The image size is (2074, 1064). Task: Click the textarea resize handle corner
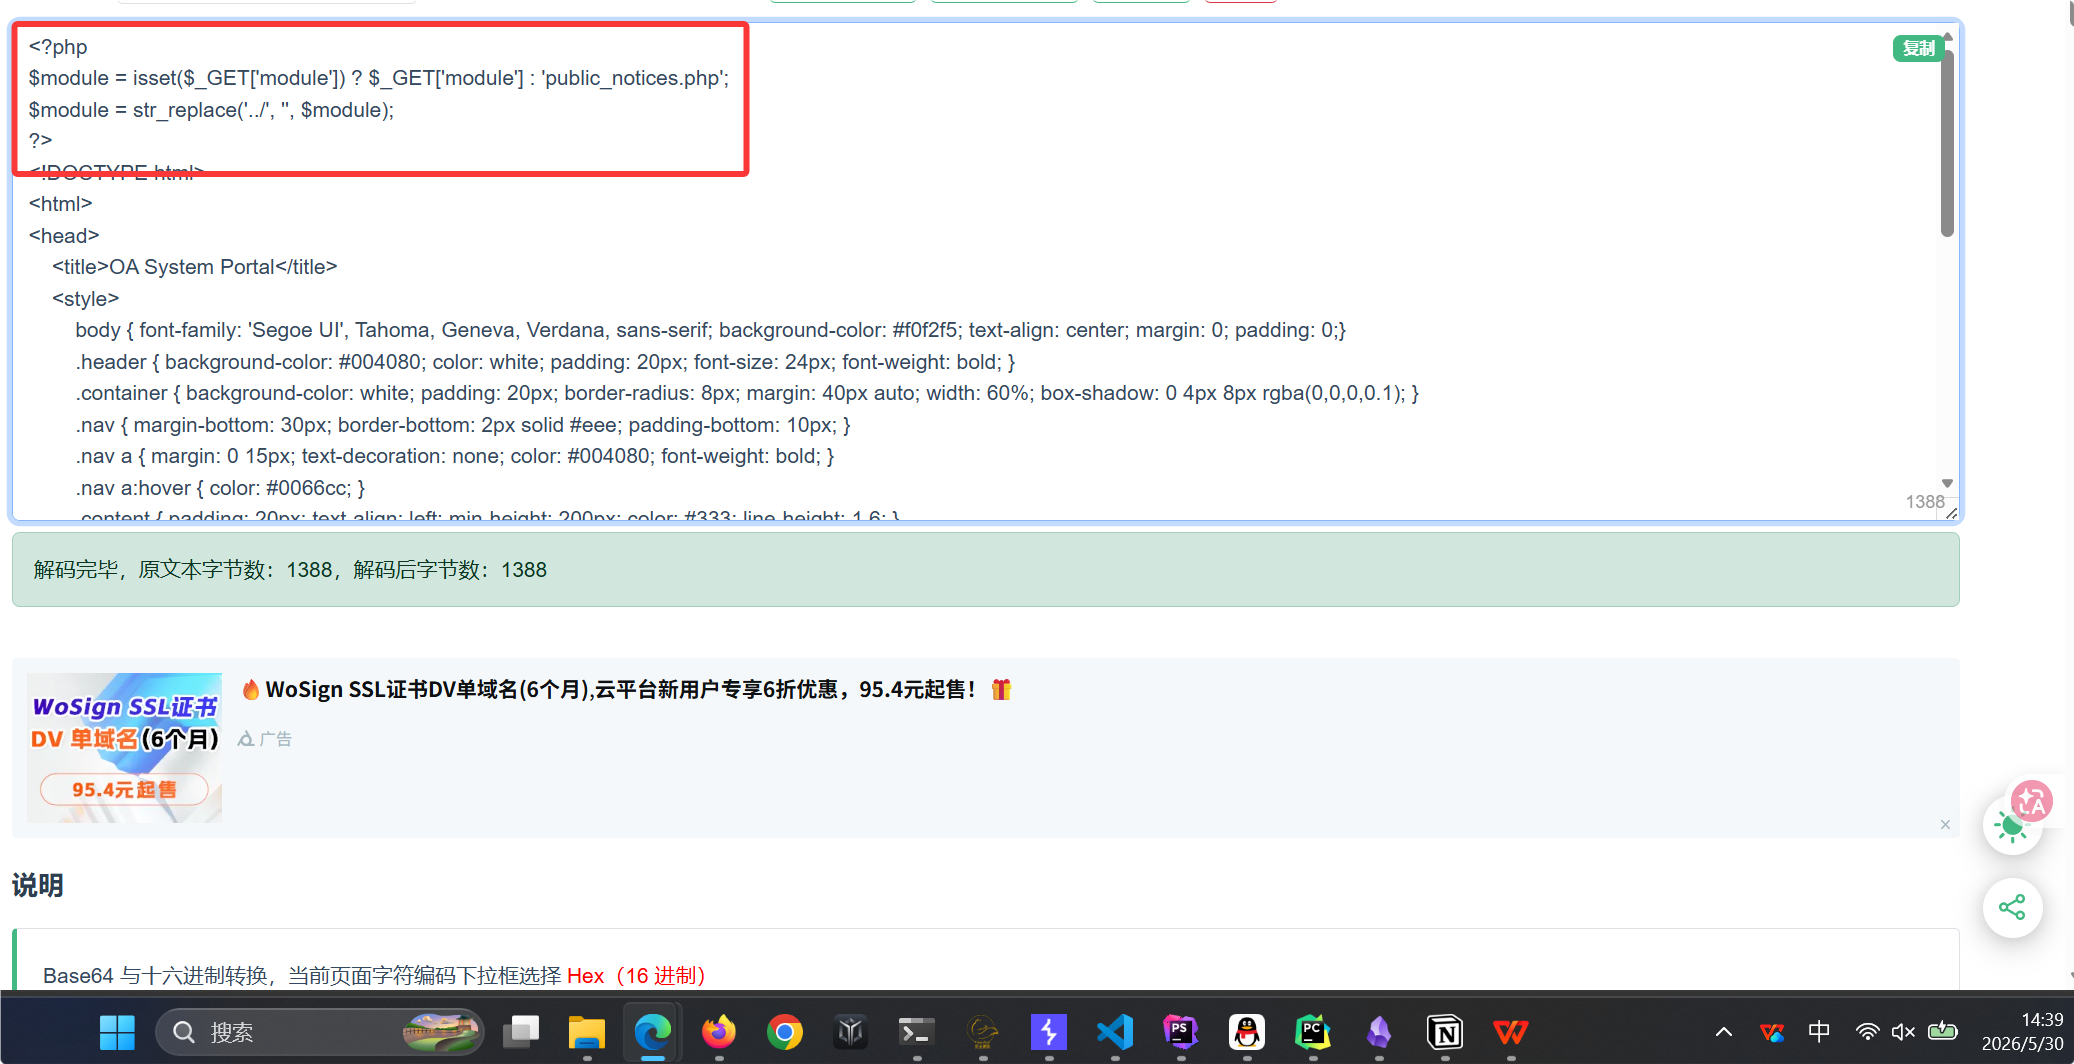pos(1951,513)
